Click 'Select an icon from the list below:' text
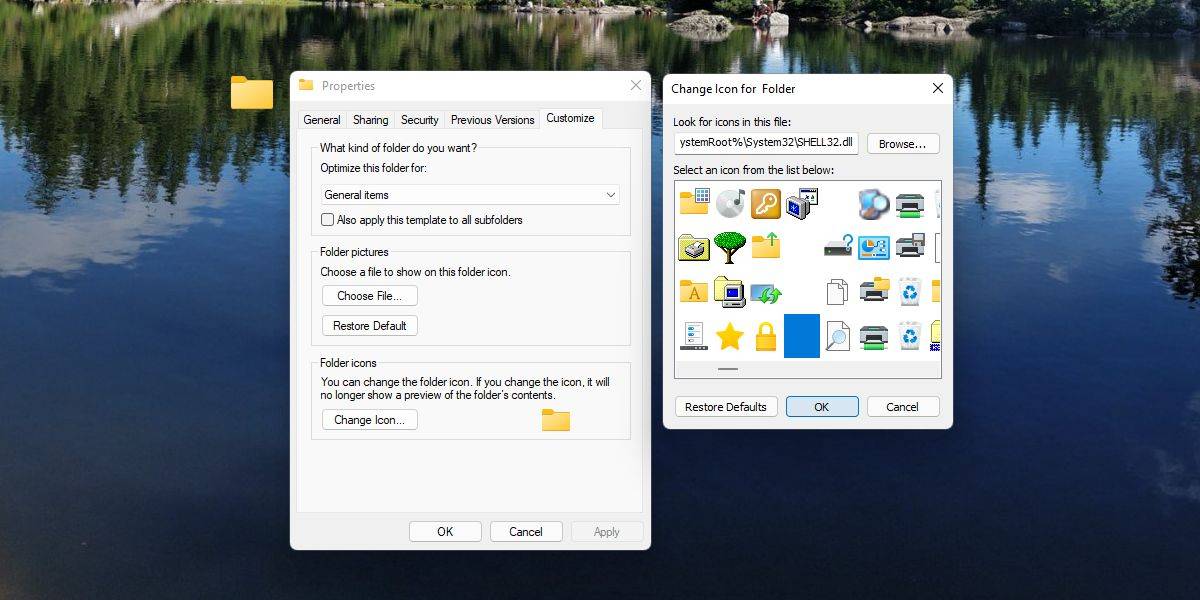This screenshot has height=600, width=1200. coord(754,170)
